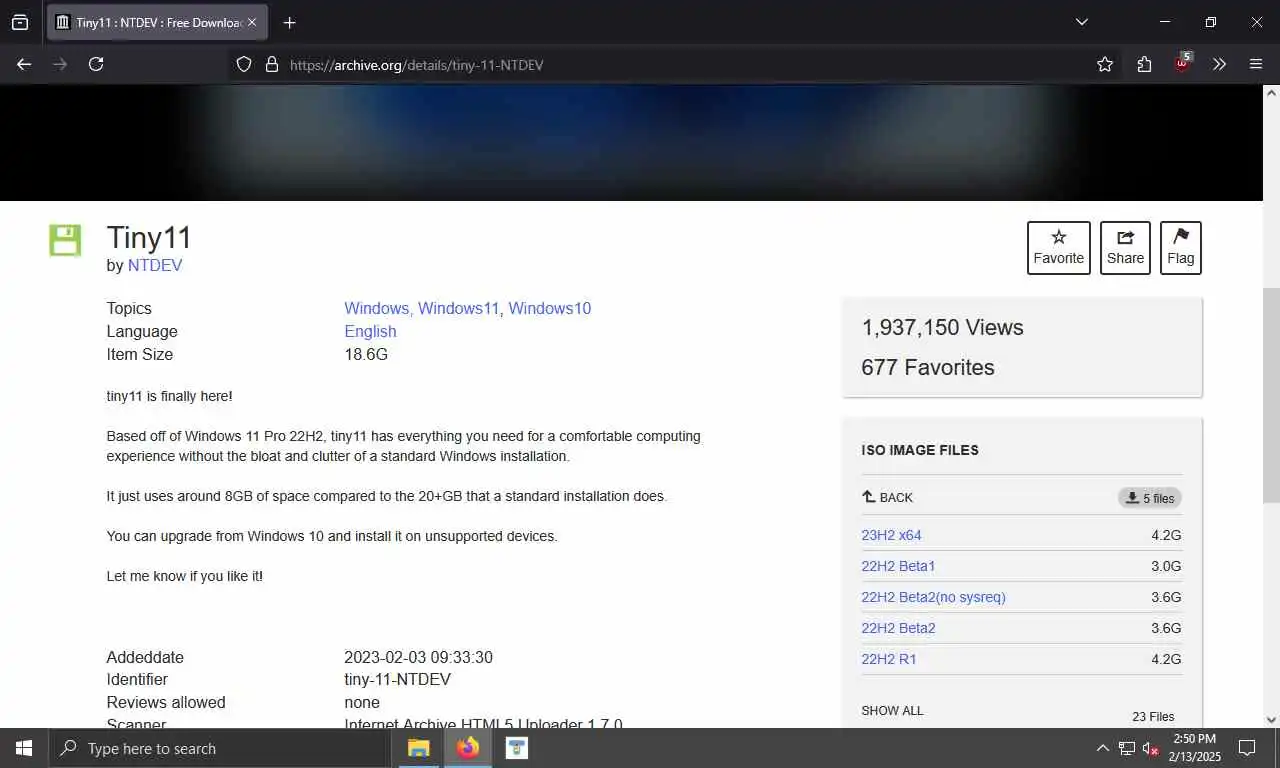1280x768 pixels.
Task: Open the site security padlock info
Action: [271, 64]
